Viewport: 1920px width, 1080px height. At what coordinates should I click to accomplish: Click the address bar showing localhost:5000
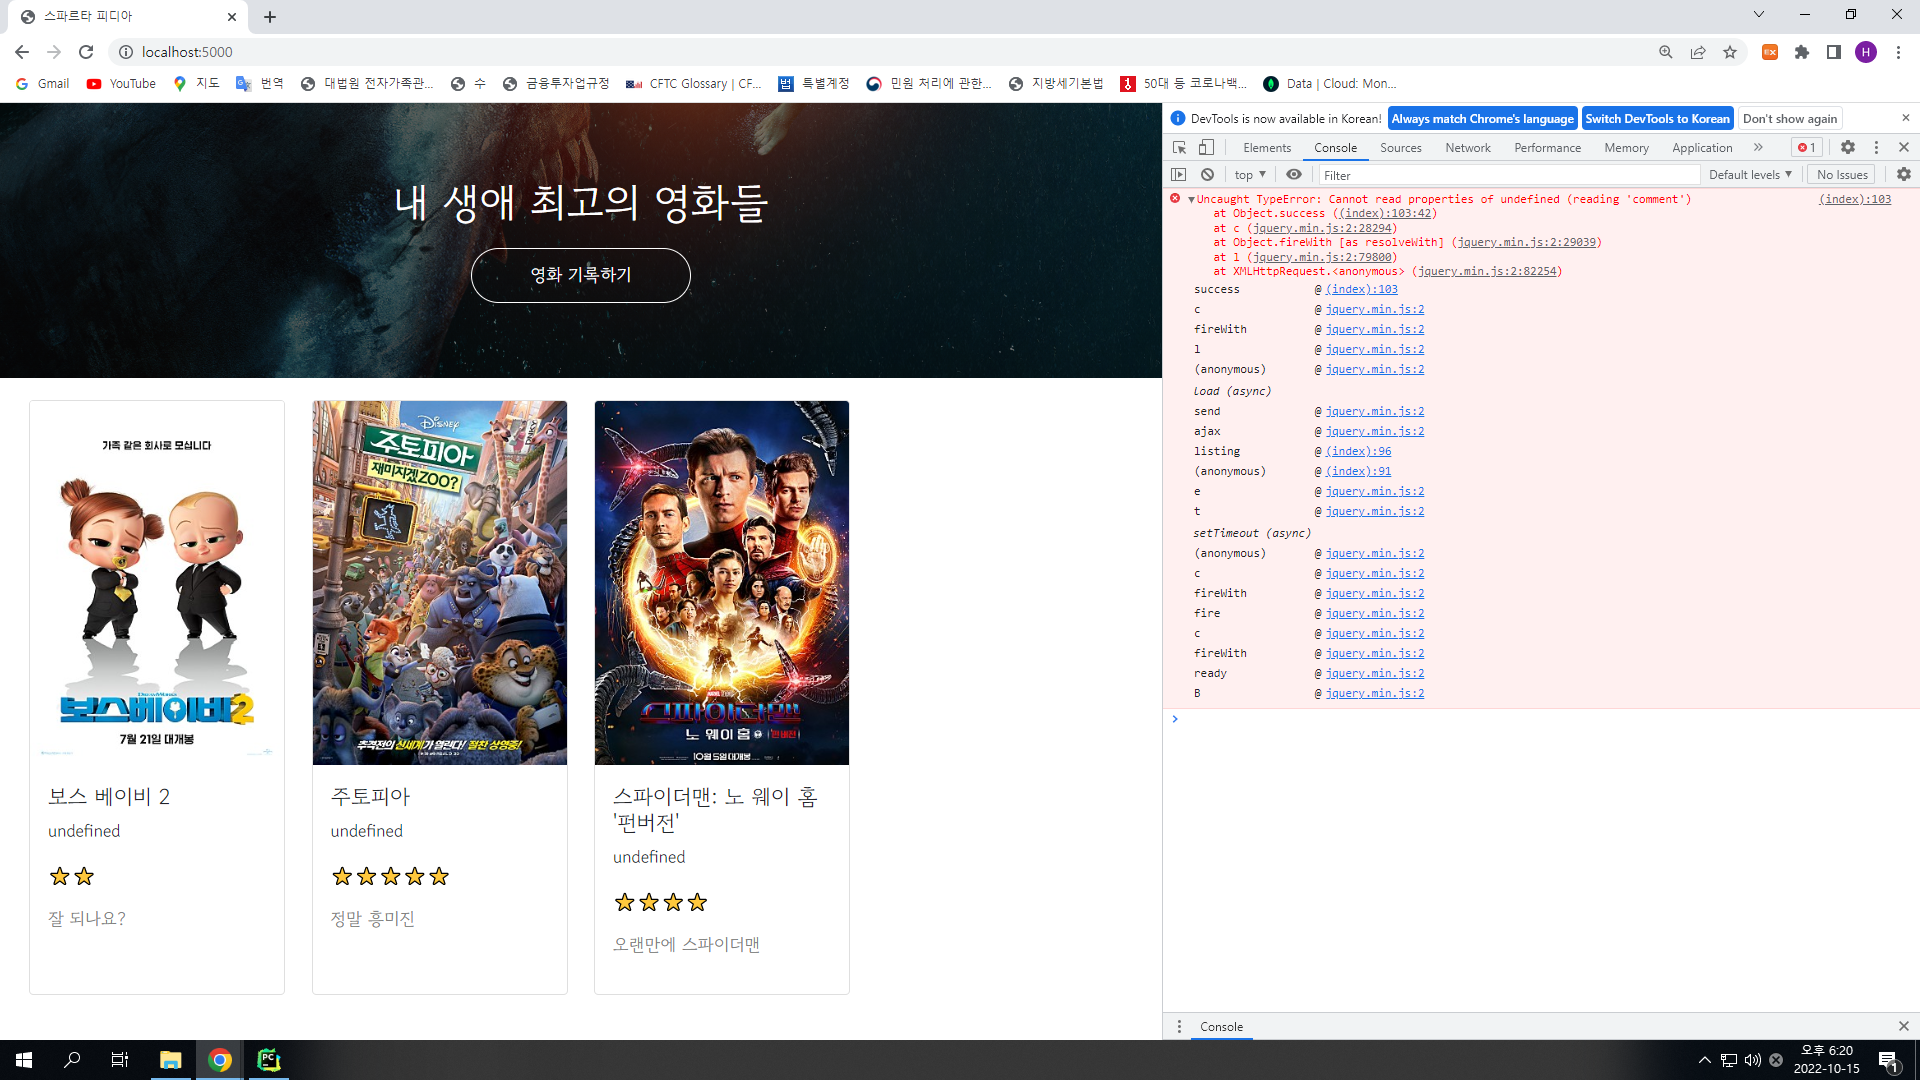point(880,52)
